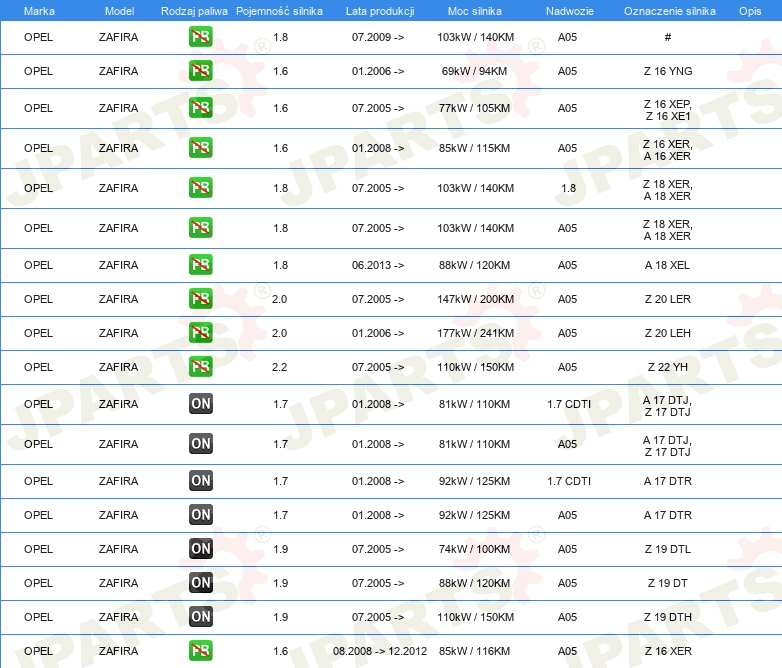Select the '07.2009 ->' production date cell
The height and width of the screenshot is (668, 782).
click(x=378, y=37)
